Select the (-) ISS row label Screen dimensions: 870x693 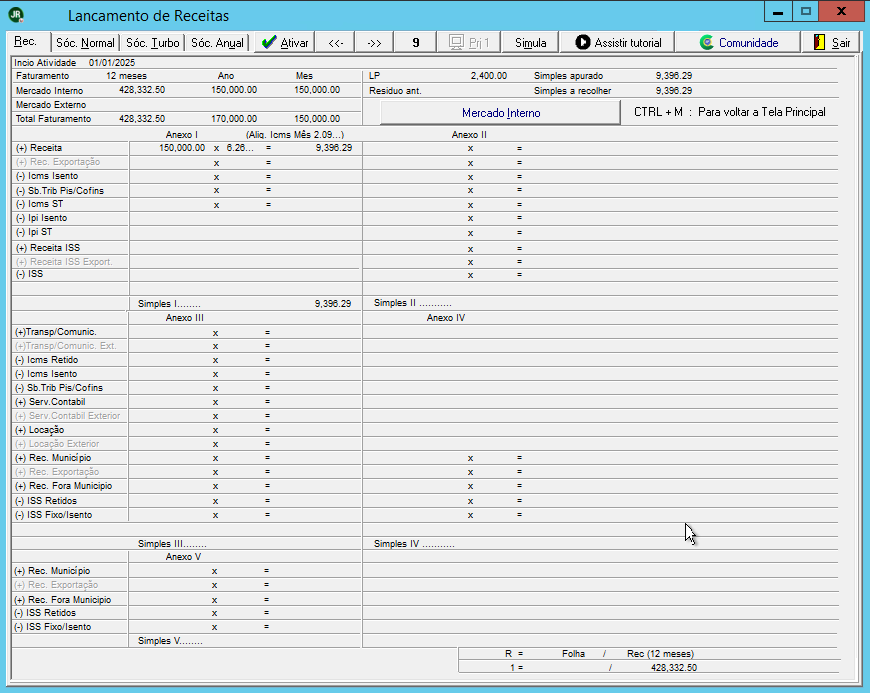tap(29, 274)
